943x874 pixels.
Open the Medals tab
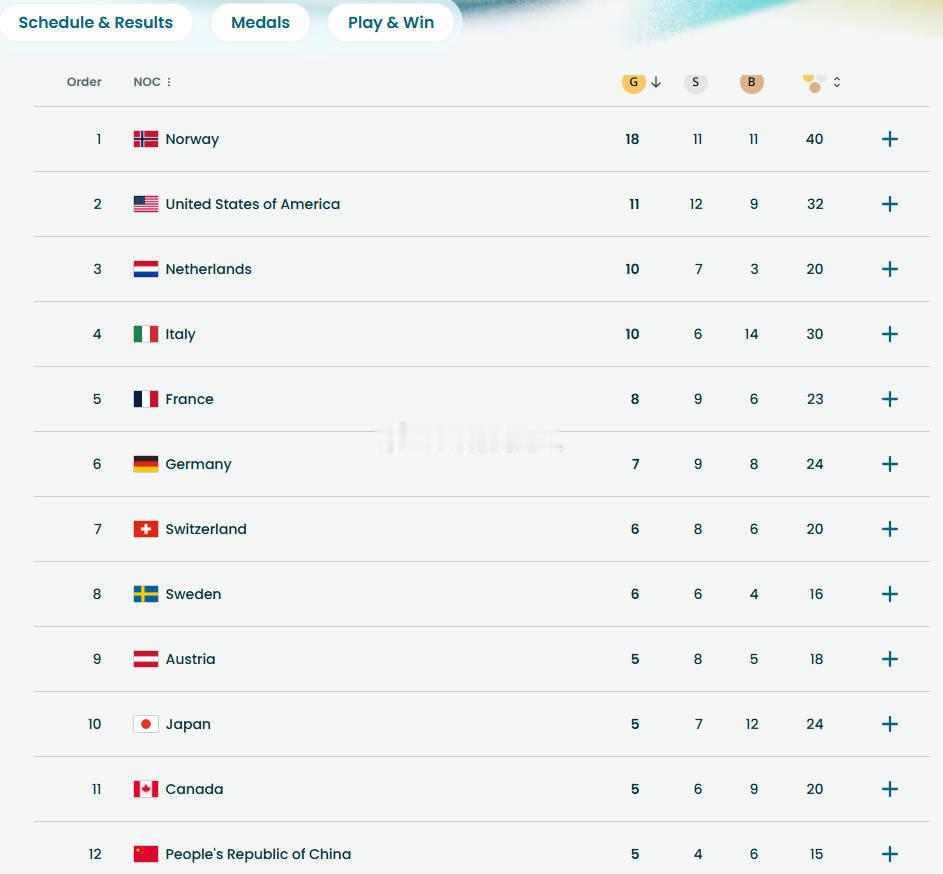[260, 22]
